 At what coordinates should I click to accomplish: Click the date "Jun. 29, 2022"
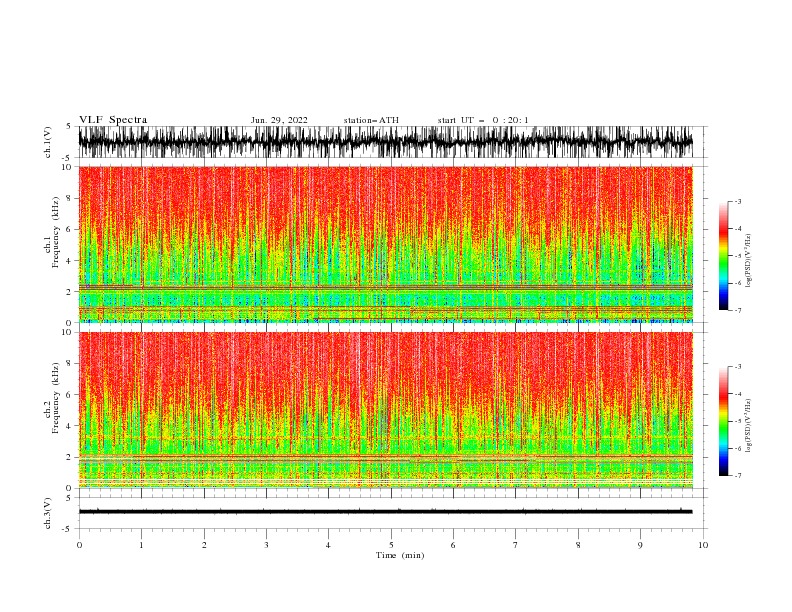pyautogui.click(x=279, y=120)
